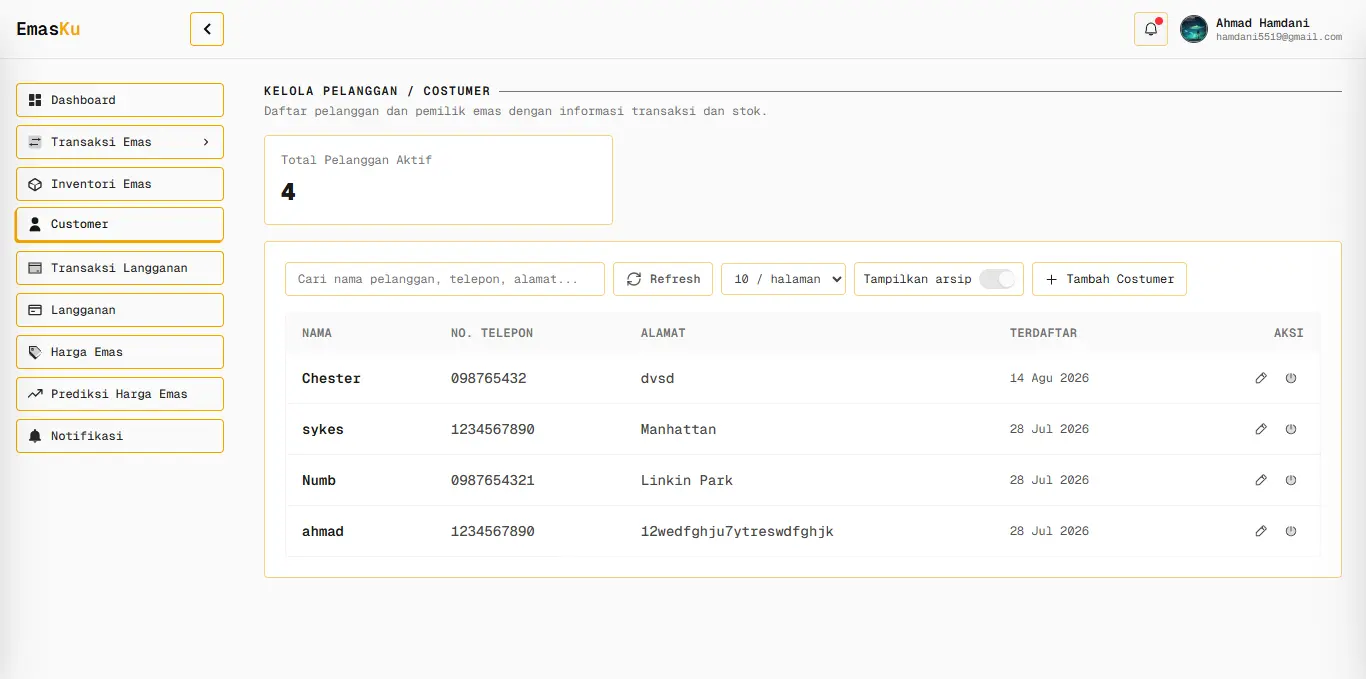
Task: Click the email hamdani5519@gmail.com
Action: pyautogui.click(x=1279, y=37)
